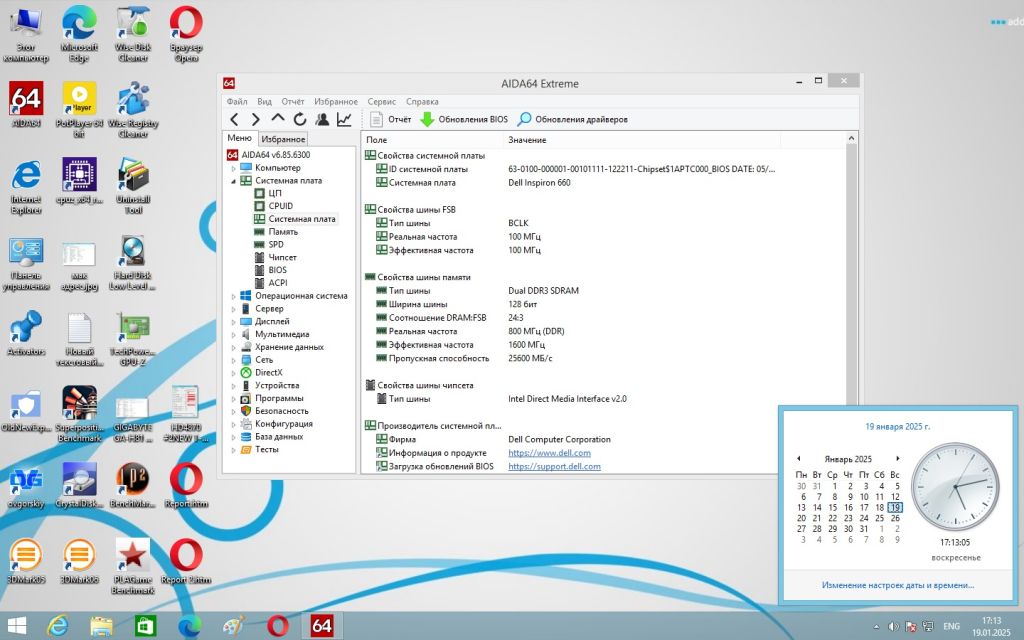Open File Explorer from the taskbar
The width and height of the screenshot is (1024, 640).
(x=101, y=626)
